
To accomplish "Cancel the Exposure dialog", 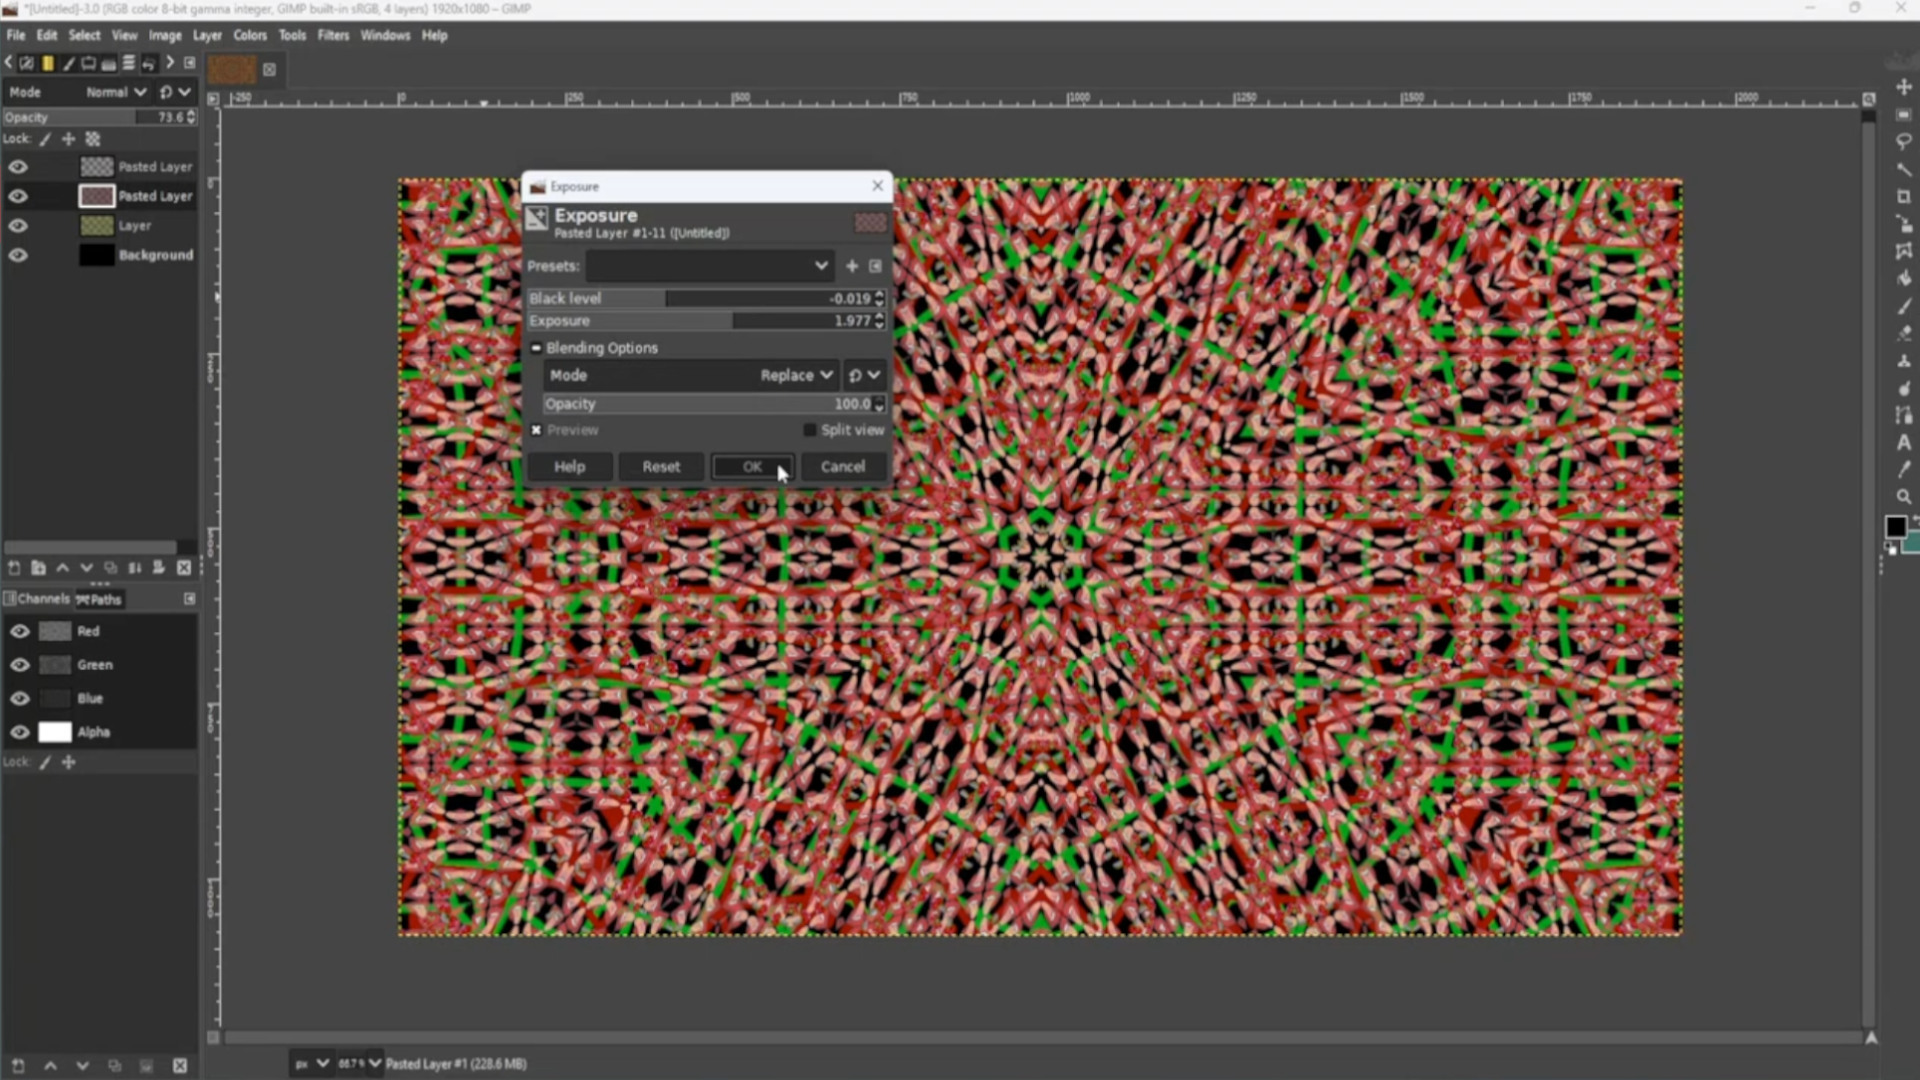I will [842, 467].
